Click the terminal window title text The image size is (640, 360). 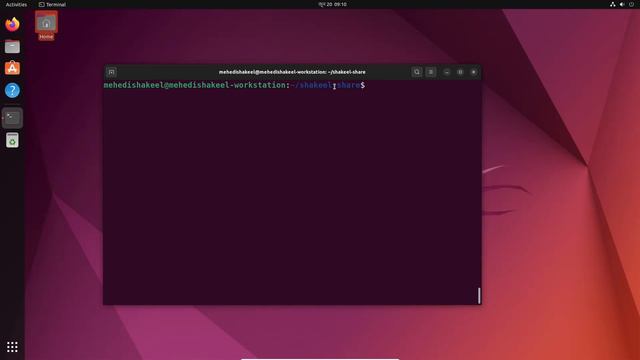click(292, 72)
